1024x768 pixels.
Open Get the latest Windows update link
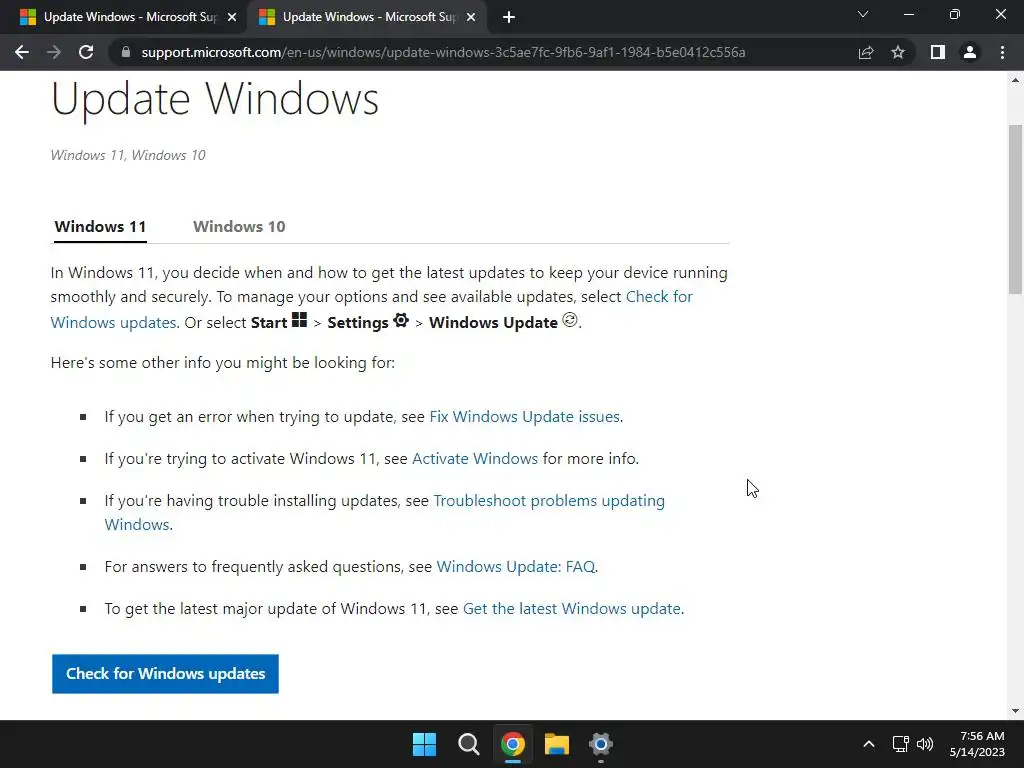click(x=572, y=609)
